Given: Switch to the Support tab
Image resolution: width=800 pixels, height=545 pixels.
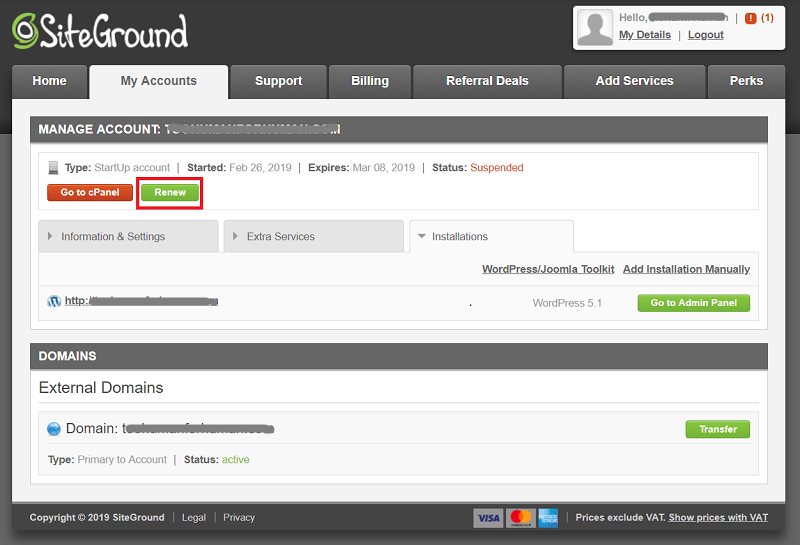Looking at the screenshot, I should click(x=278, y=81).
